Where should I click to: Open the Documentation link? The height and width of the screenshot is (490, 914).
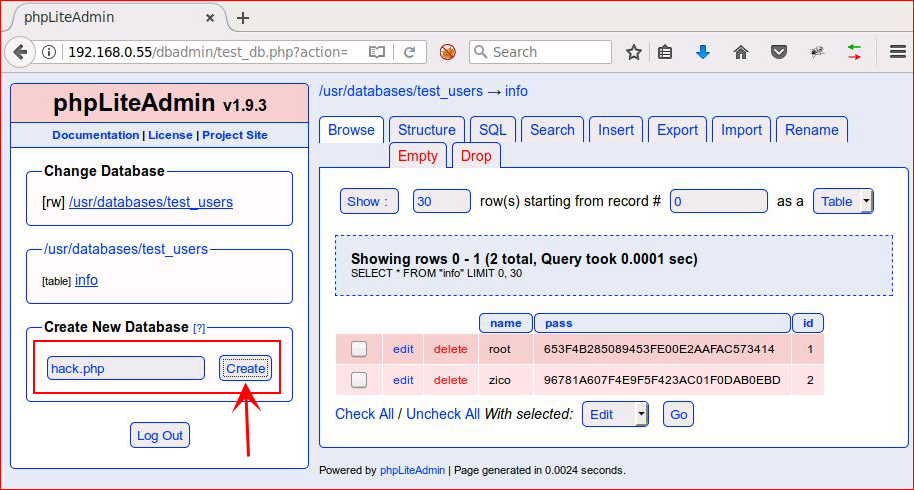pos(96,135)
